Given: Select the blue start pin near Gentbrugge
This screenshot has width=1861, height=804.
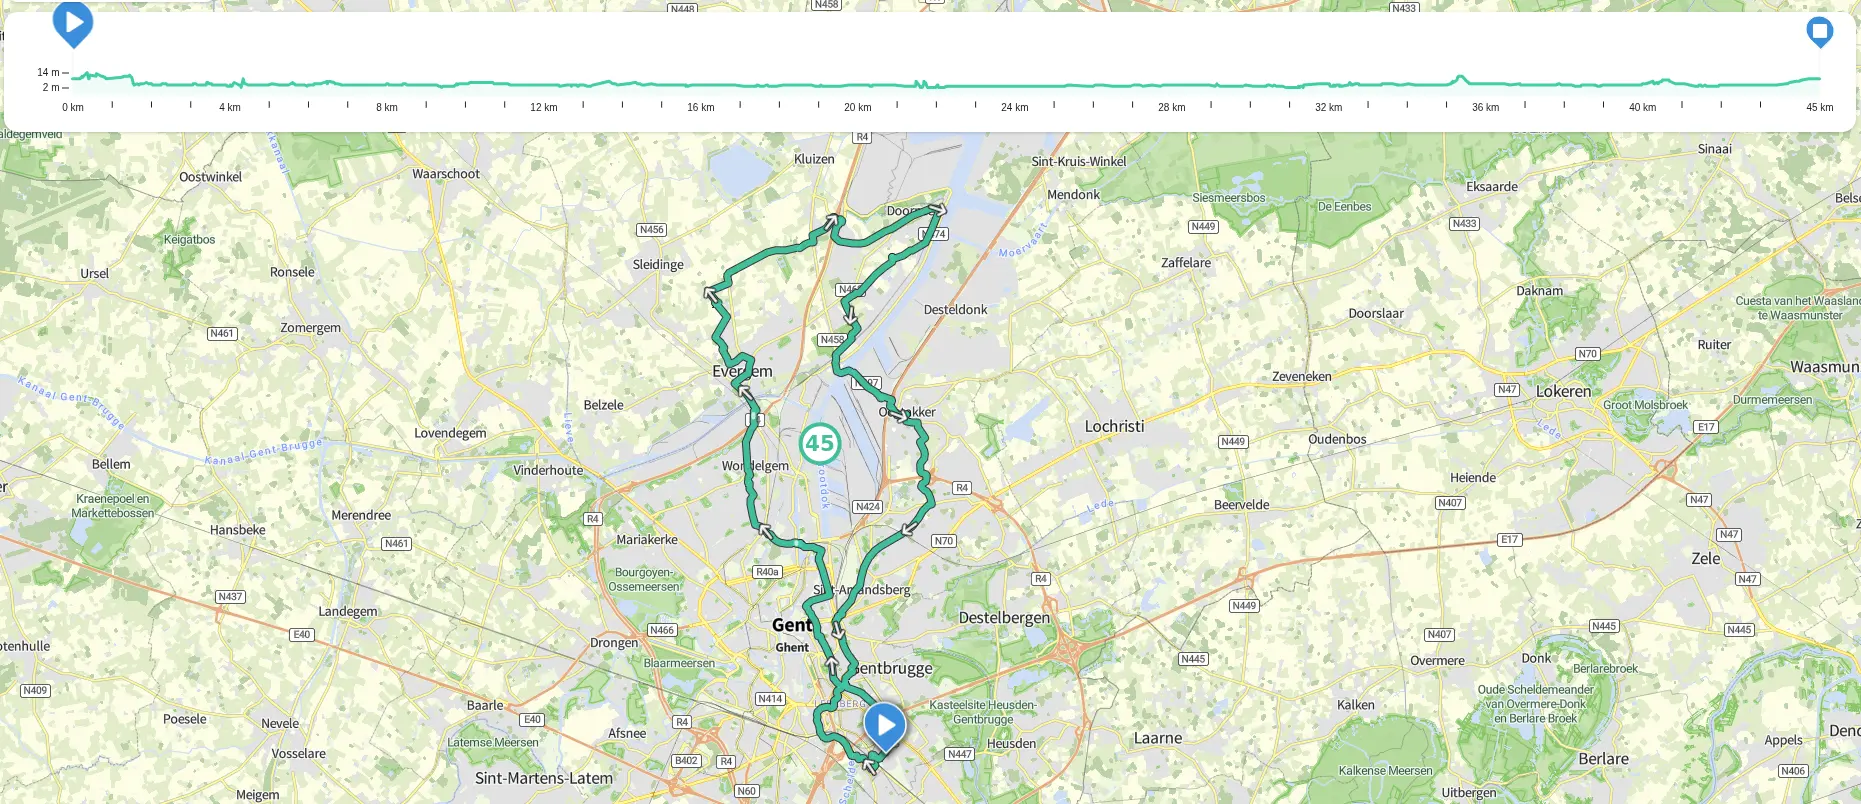Looking at the screenshot, I should (x=885, y=727).
